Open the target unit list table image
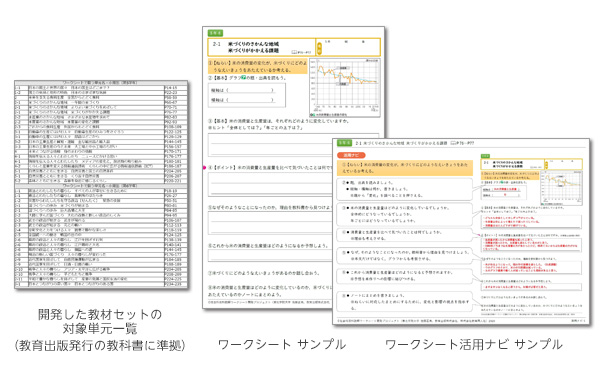The height and width of the screenshot is (371, 600). pos(101,184)
